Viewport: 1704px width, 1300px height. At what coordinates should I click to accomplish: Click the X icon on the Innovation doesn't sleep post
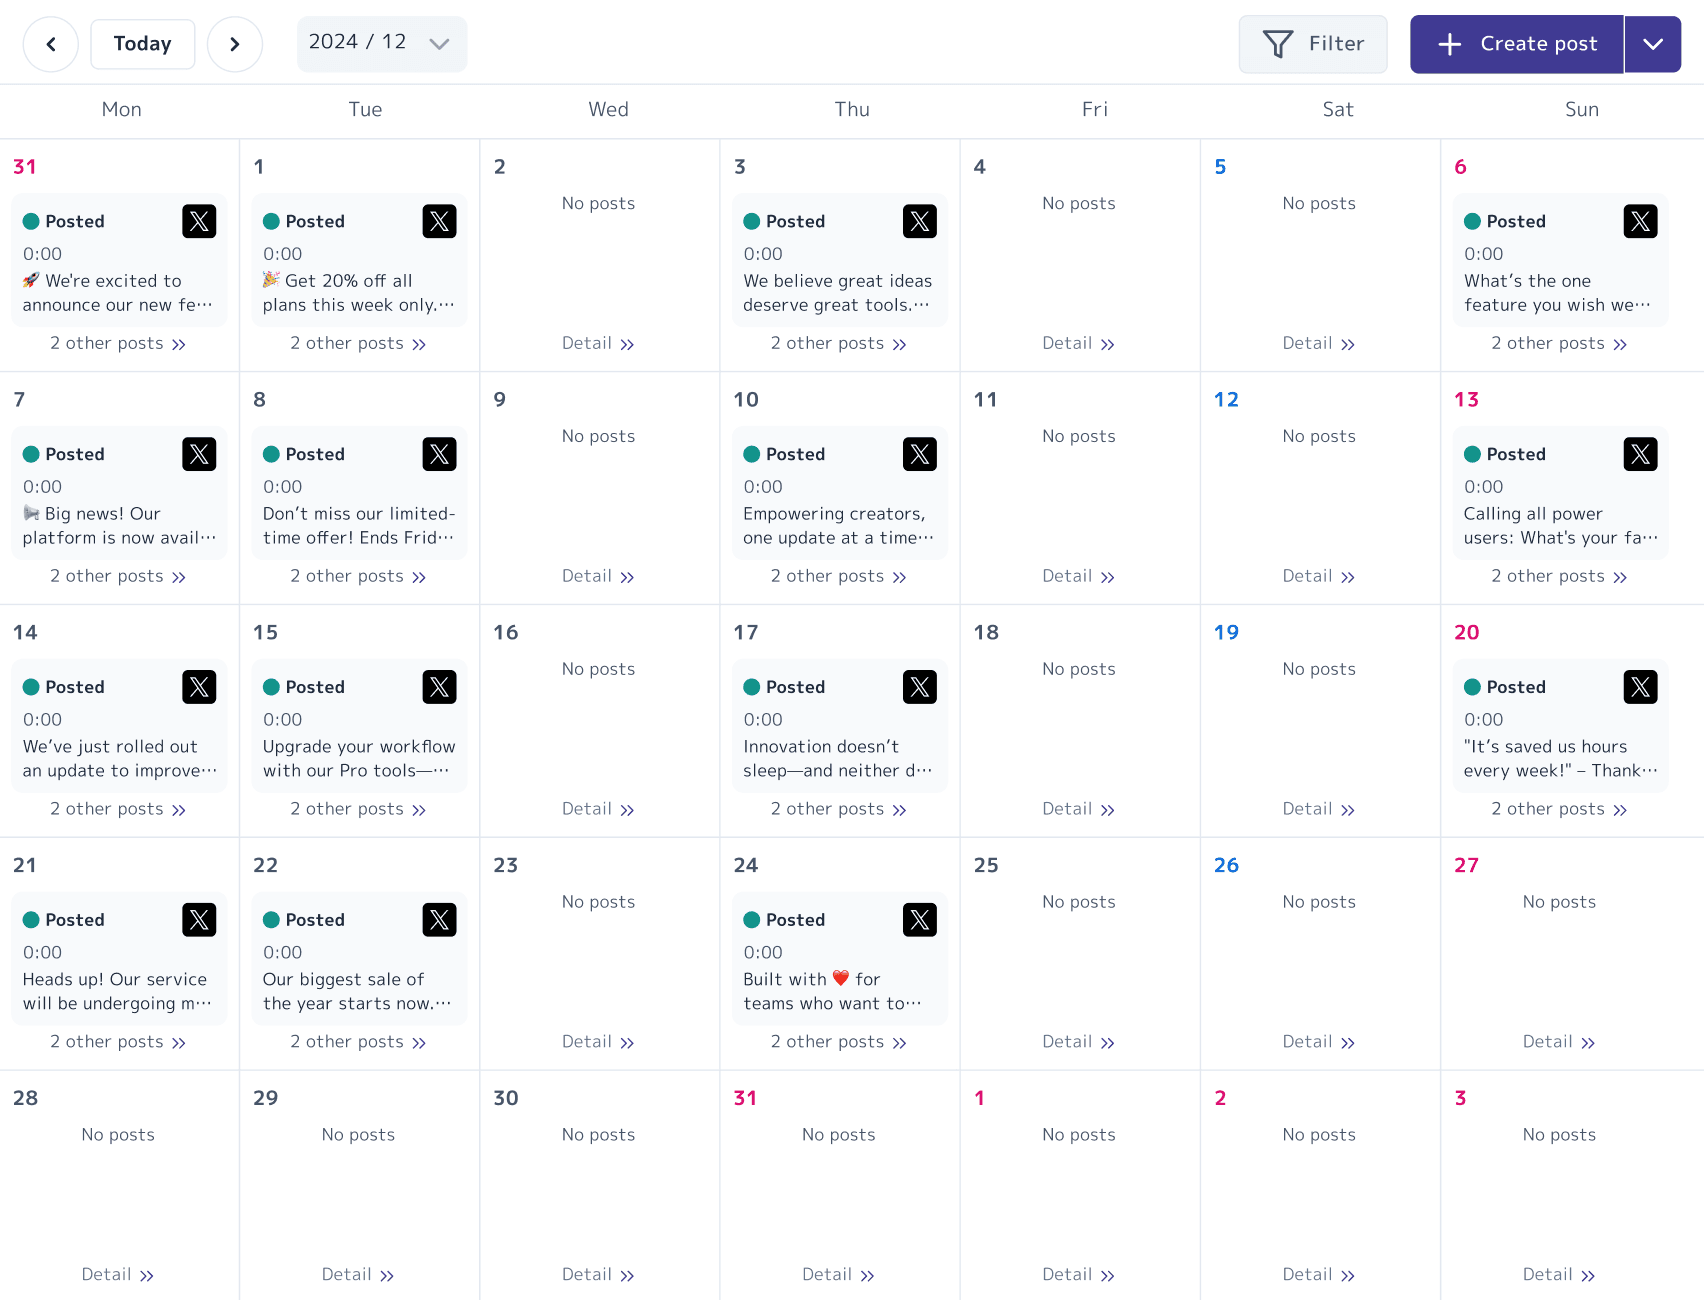(920, 687)
